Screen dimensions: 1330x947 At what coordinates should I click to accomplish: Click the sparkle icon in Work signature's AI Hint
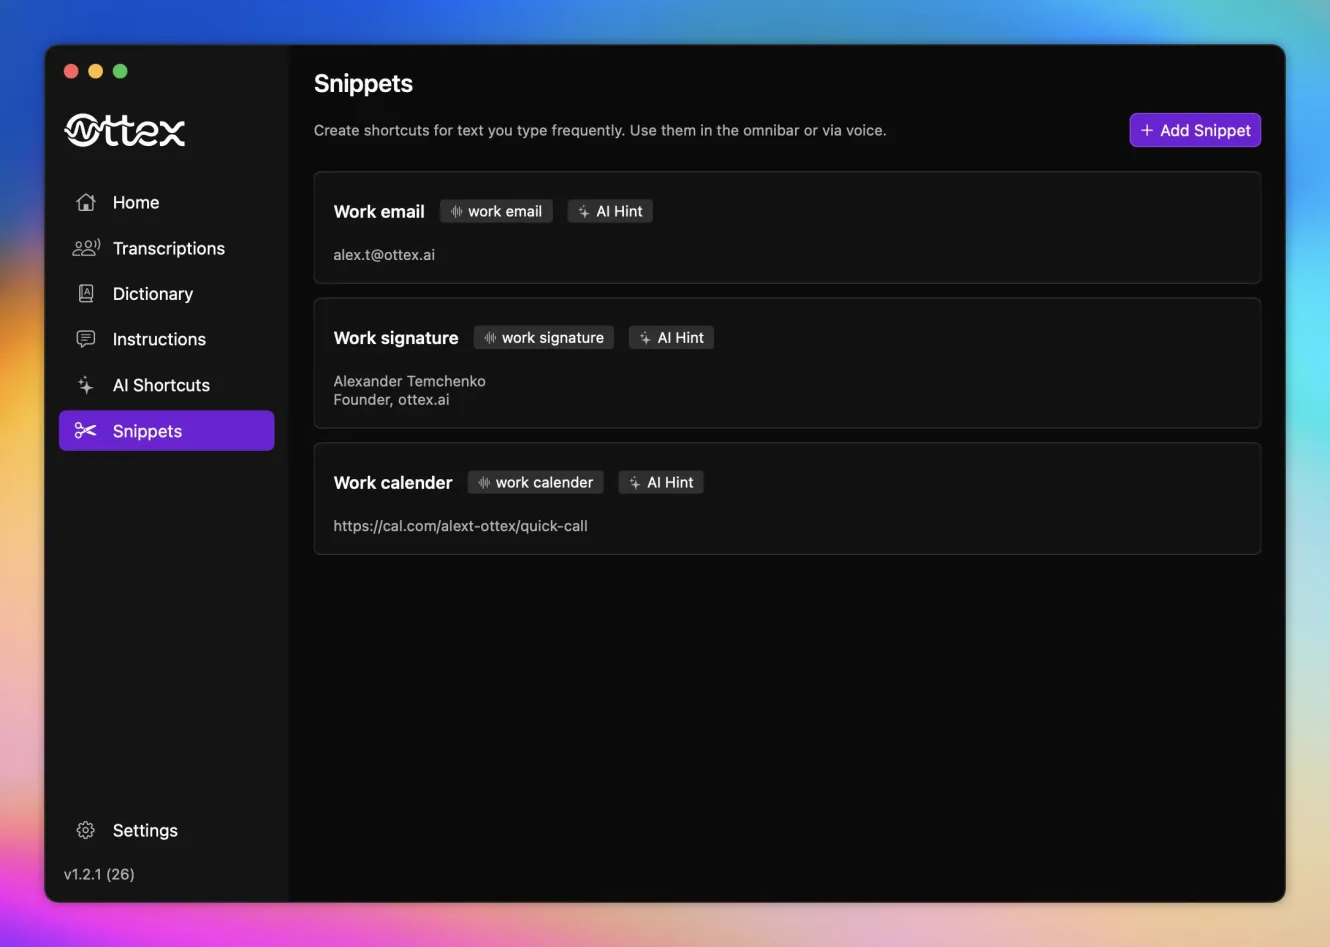pos(643,337)
